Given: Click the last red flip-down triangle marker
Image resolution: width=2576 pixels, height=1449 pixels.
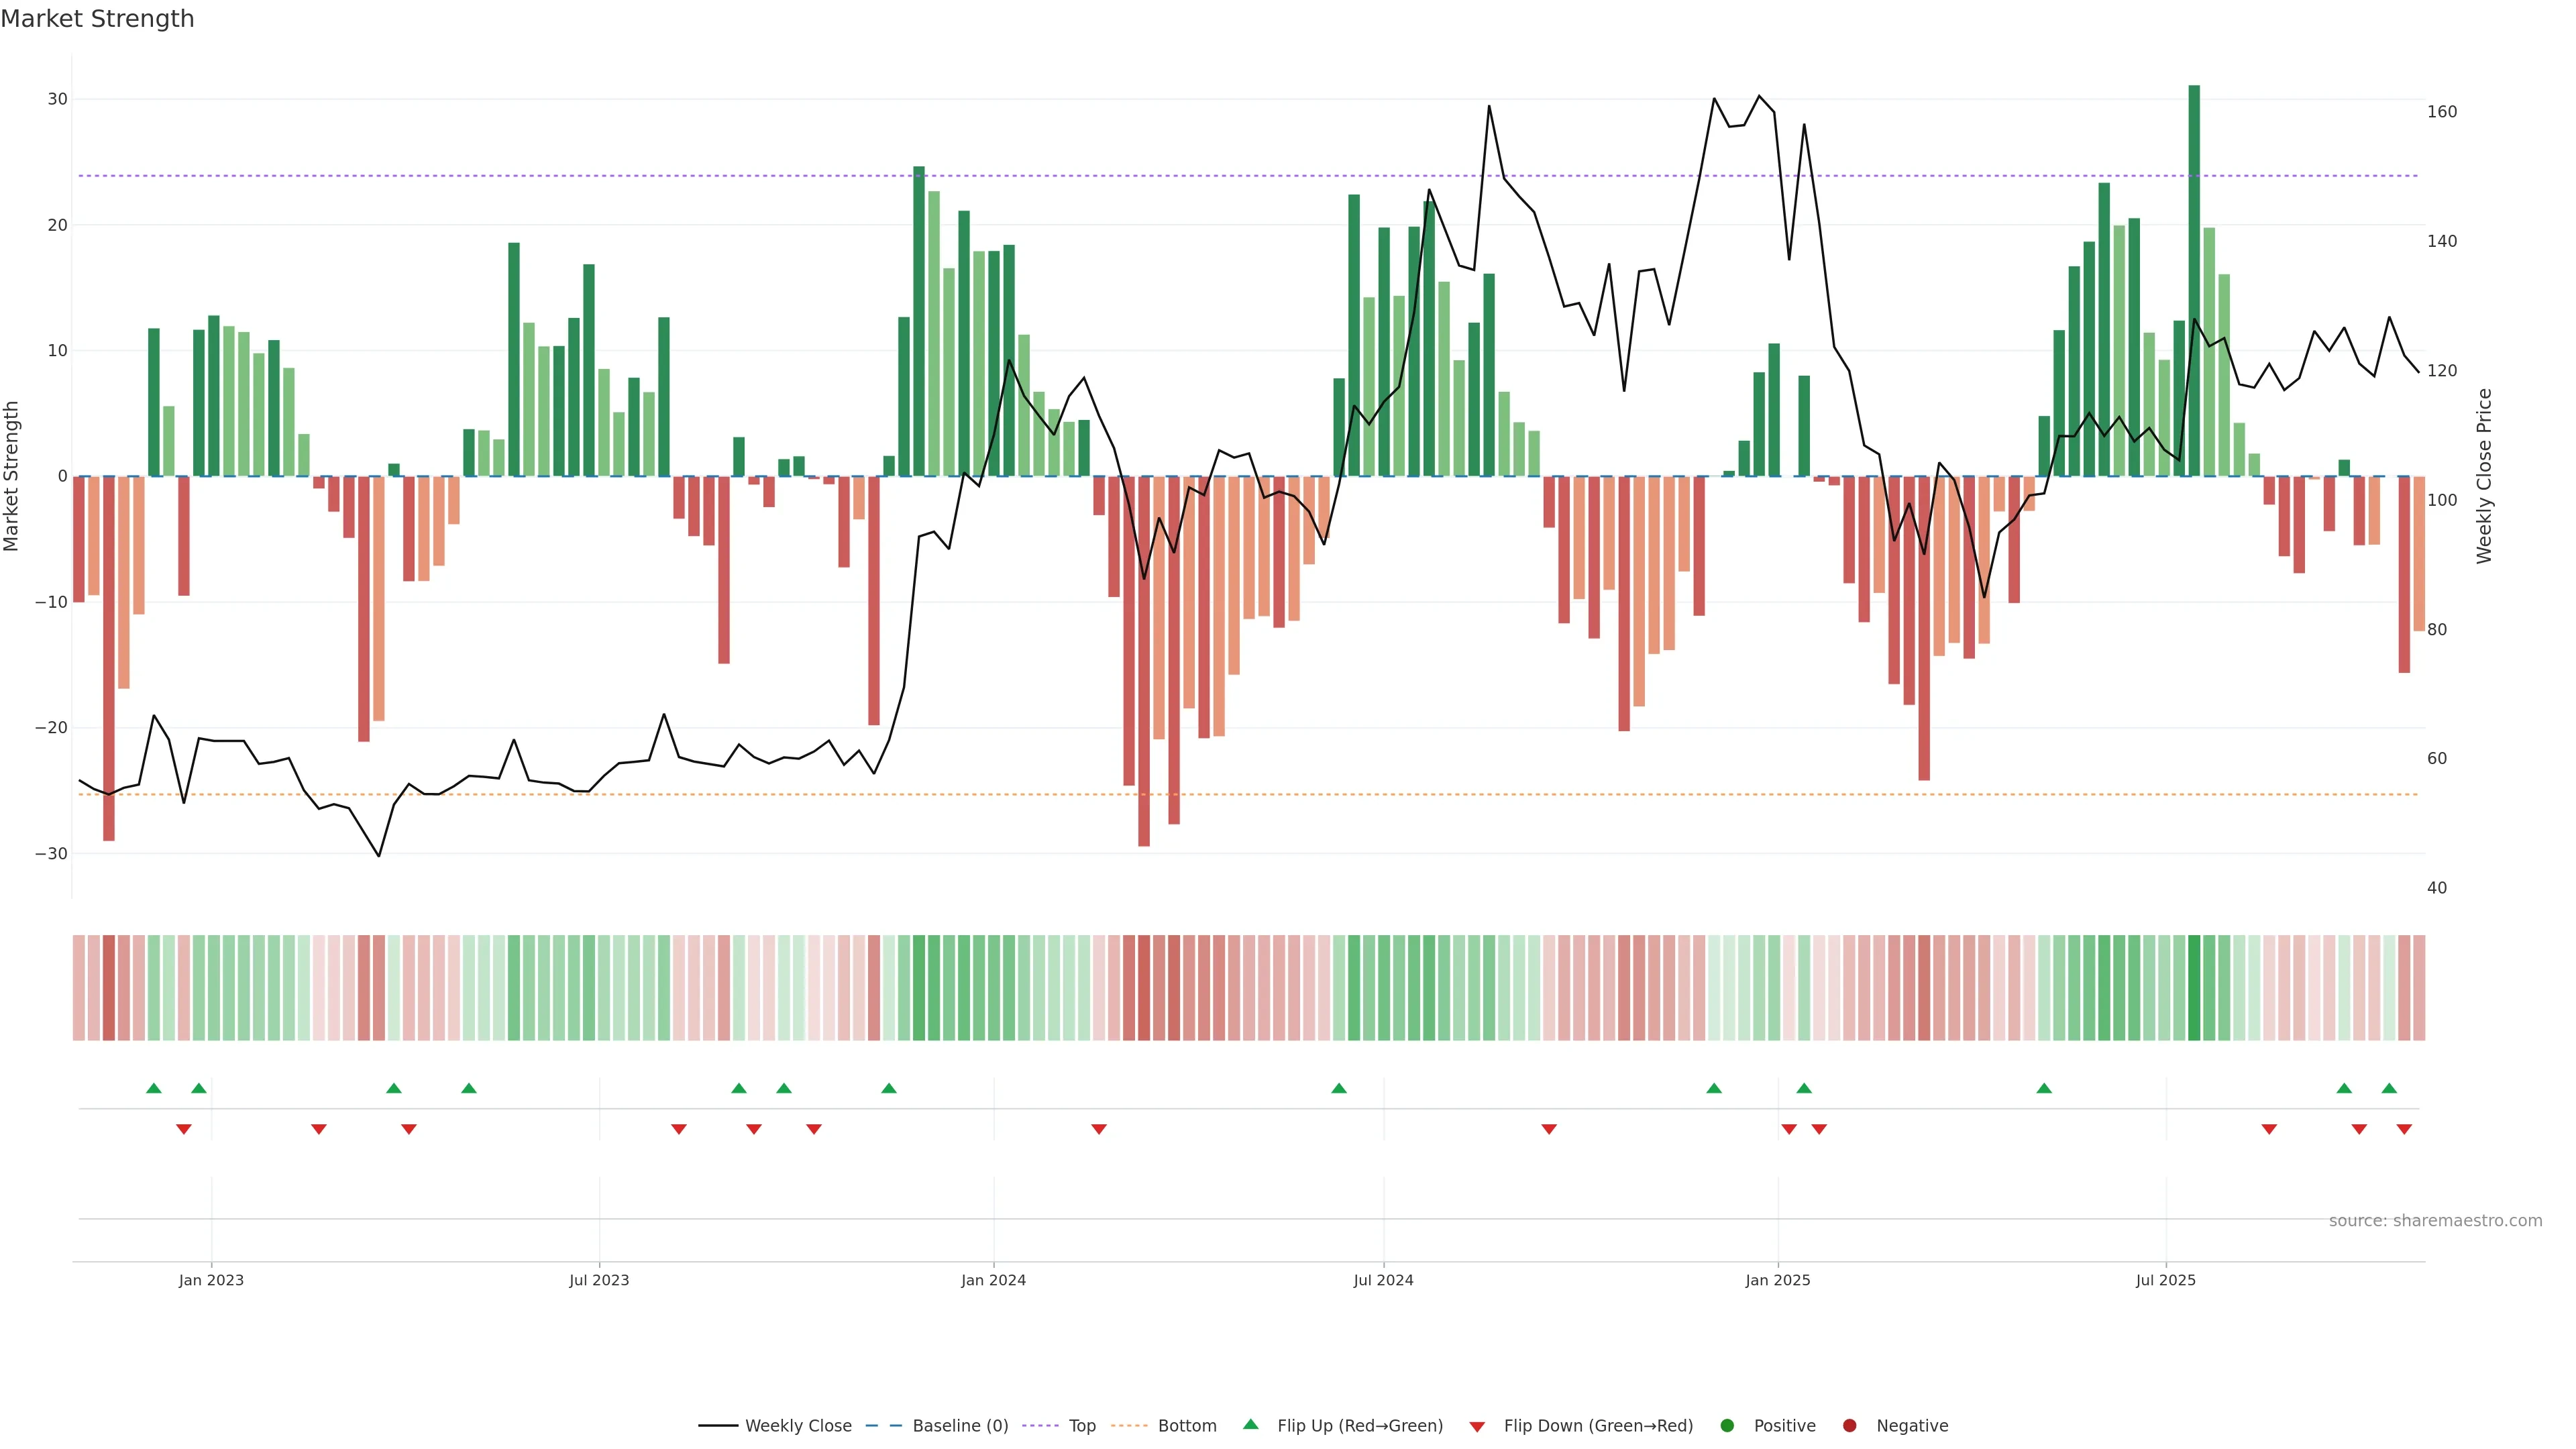Looking at the screenshot, I should point(2404,1129).
